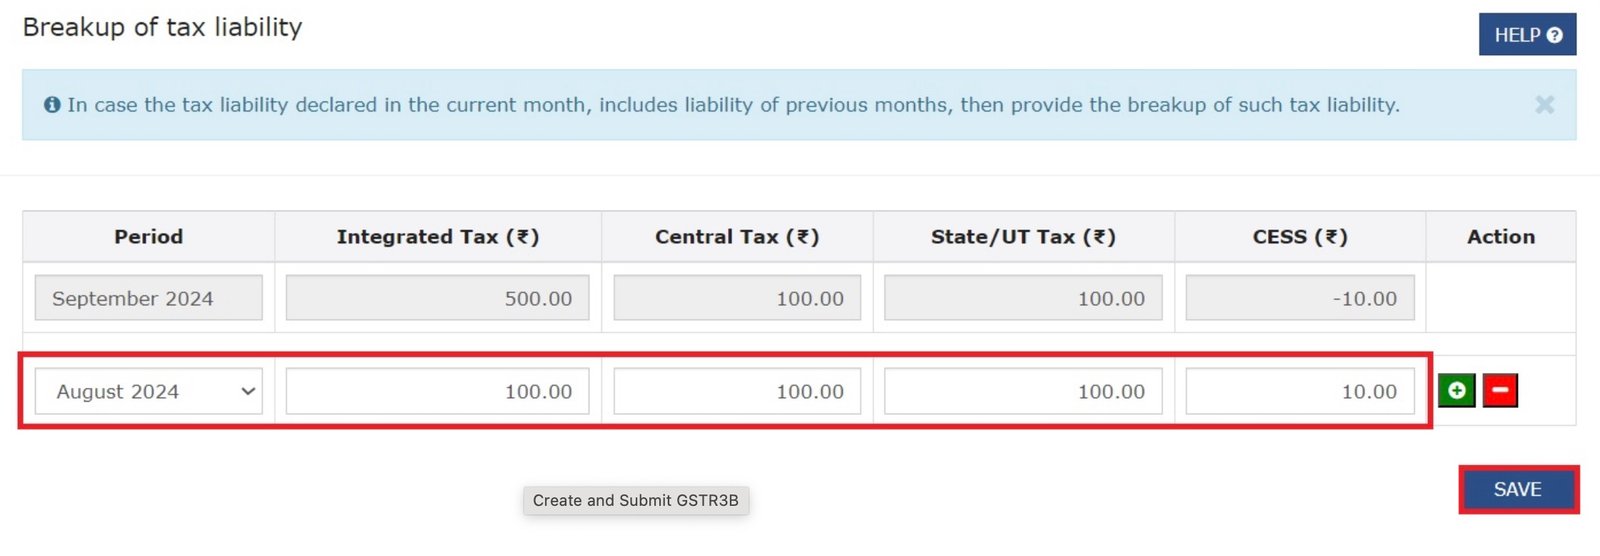The width and height of the screenshot is (1600, 556).
Task: Click the August State/UT Tax input field
Action: [x=1023, y=392]
